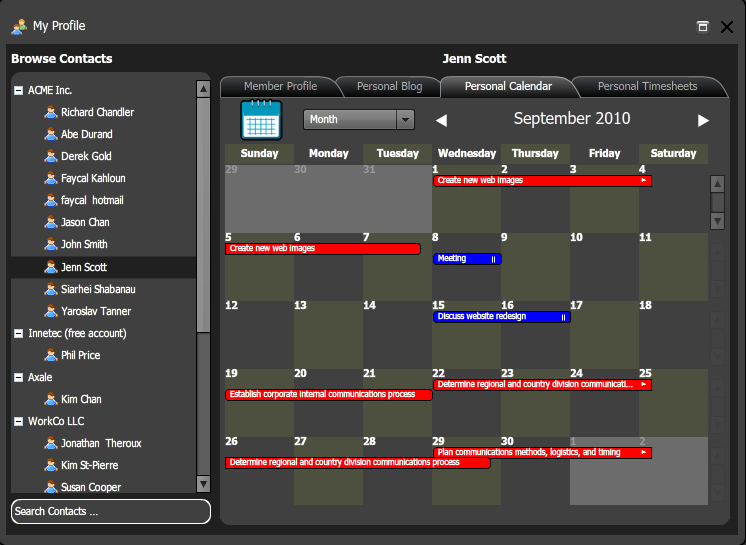Click Richard Chandler's contact avatar icon
This screenshot has height=545, width=746.
51,112
